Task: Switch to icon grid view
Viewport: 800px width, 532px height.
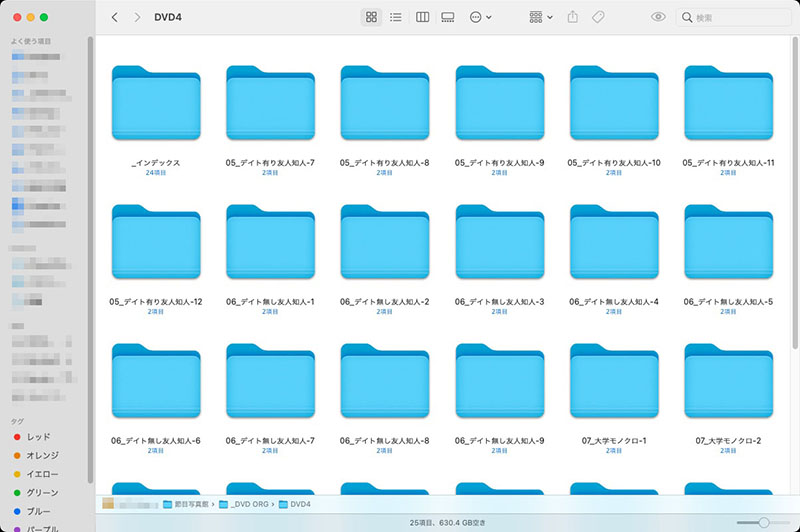Action: (371, 17)
